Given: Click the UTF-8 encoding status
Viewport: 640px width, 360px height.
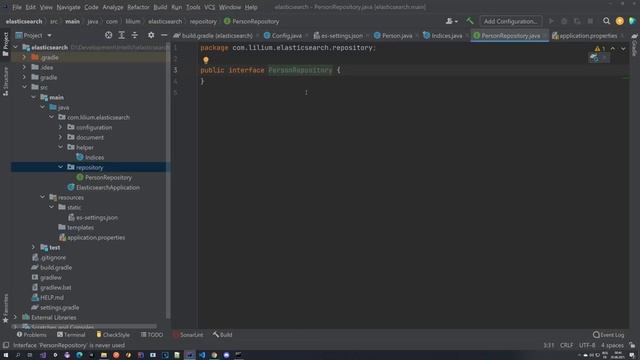Looking at the screenshot, I should click(x=587, y=345).
